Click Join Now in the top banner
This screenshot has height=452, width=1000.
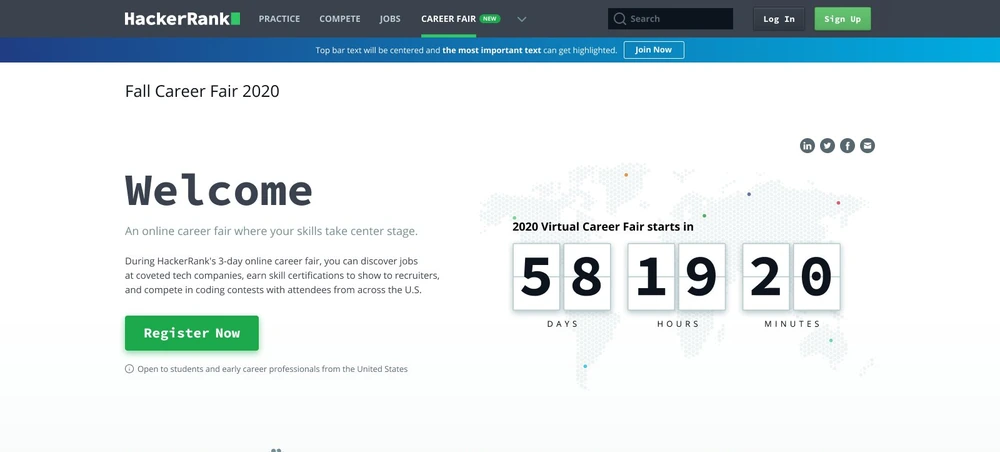tap(654, 50)
